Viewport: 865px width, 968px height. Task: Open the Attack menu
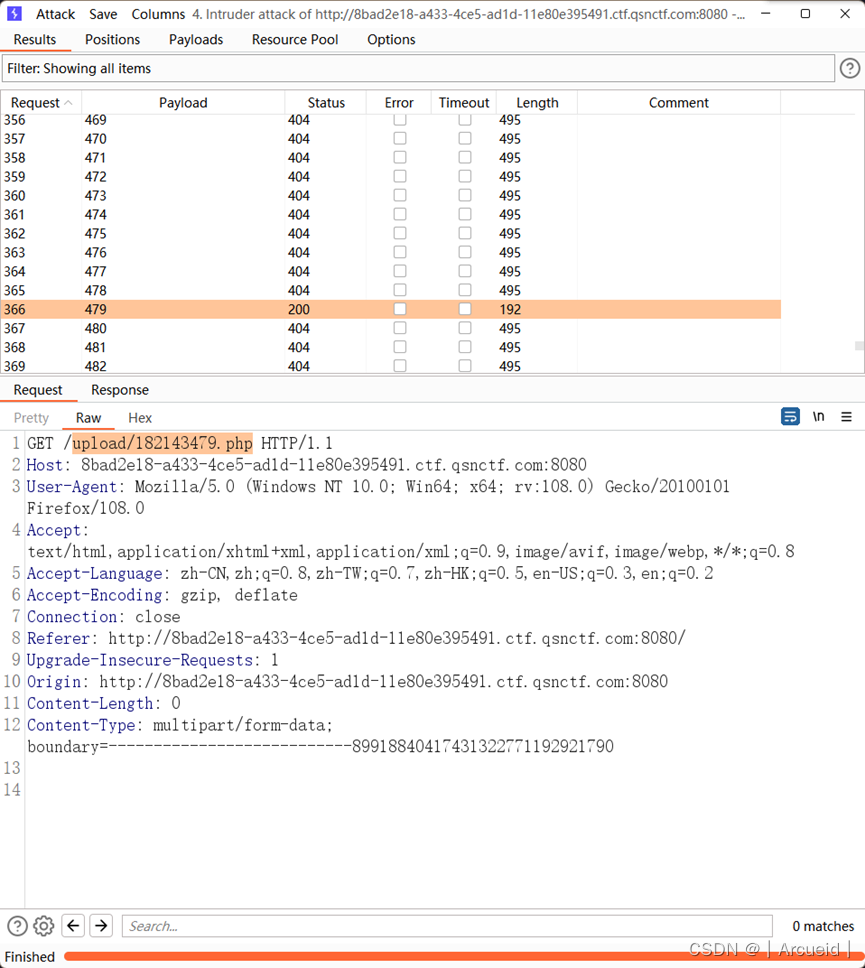click(x=55, y=14)
